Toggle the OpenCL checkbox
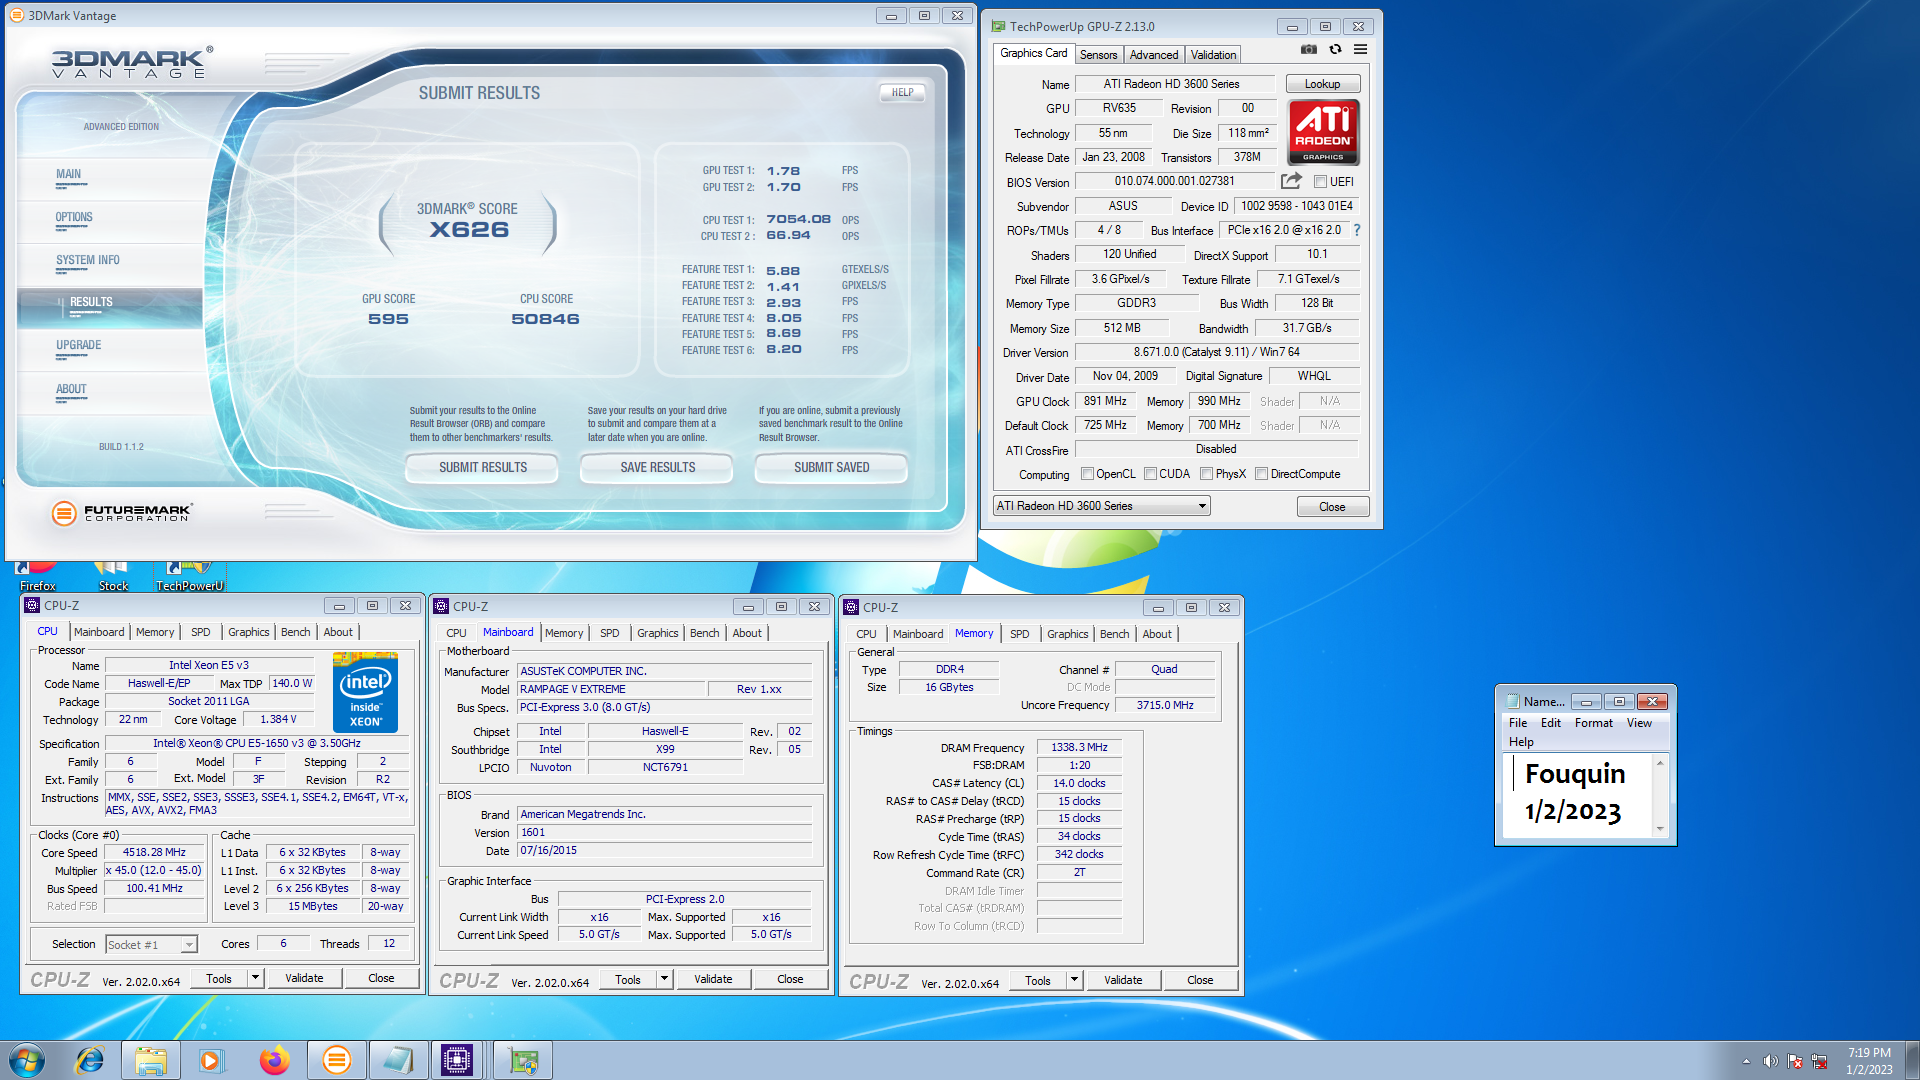The image size is (1920, 1080). [1087, 474]
